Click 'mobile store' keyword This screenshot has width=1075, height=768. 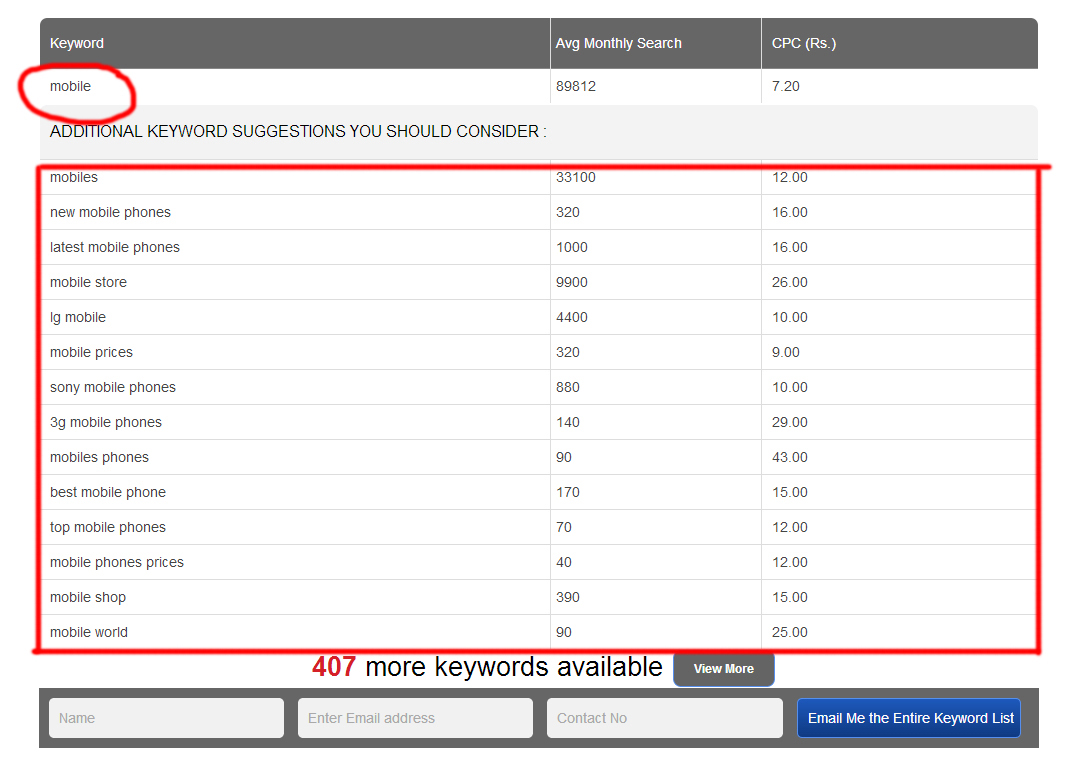tap(88, 283)
